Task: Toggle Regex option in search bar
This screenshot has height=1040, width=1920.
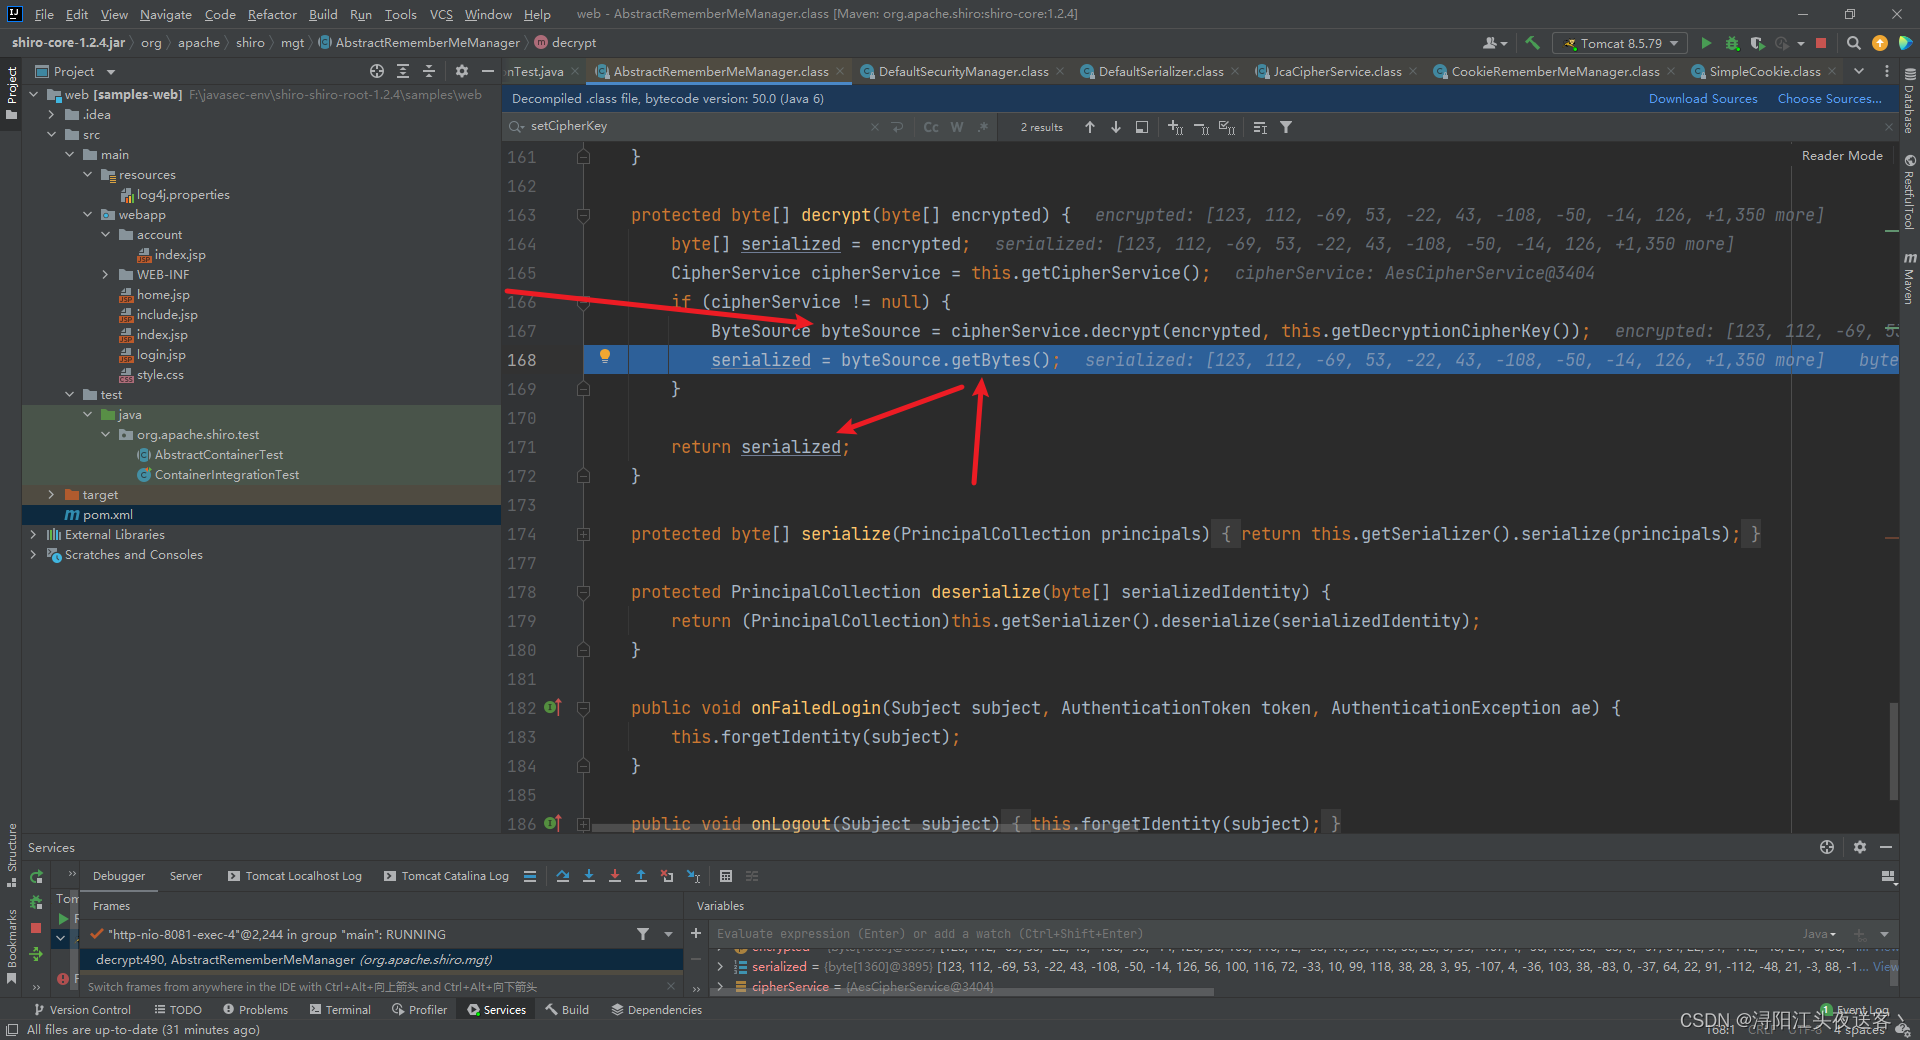Action: [x=983, y=127]
